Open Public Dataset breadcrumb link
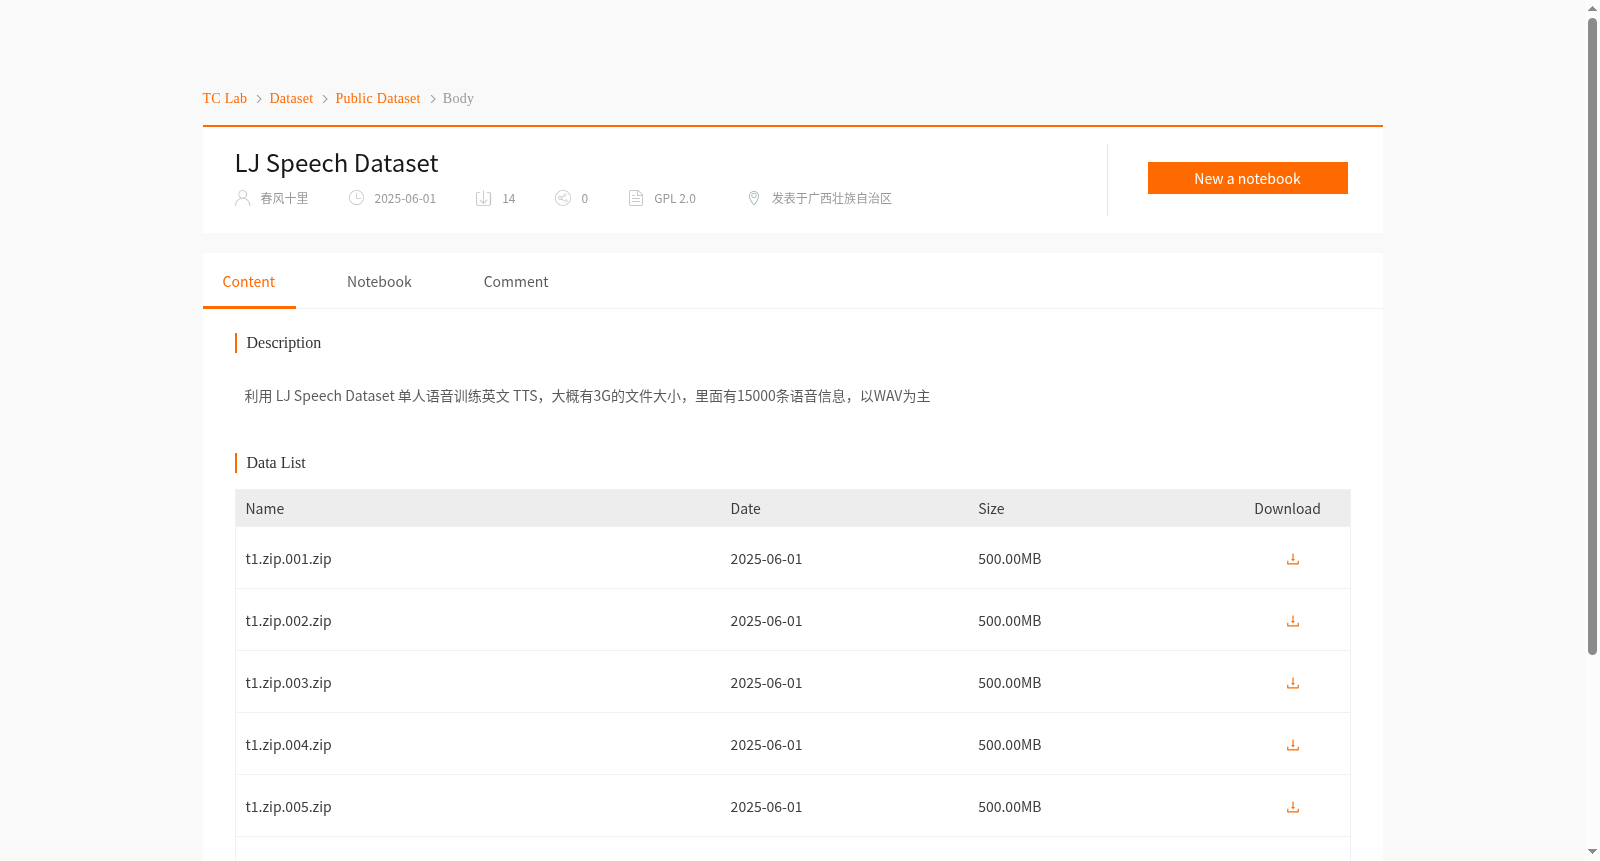This screenshot has height=861, width=1600. click(378, 98)
